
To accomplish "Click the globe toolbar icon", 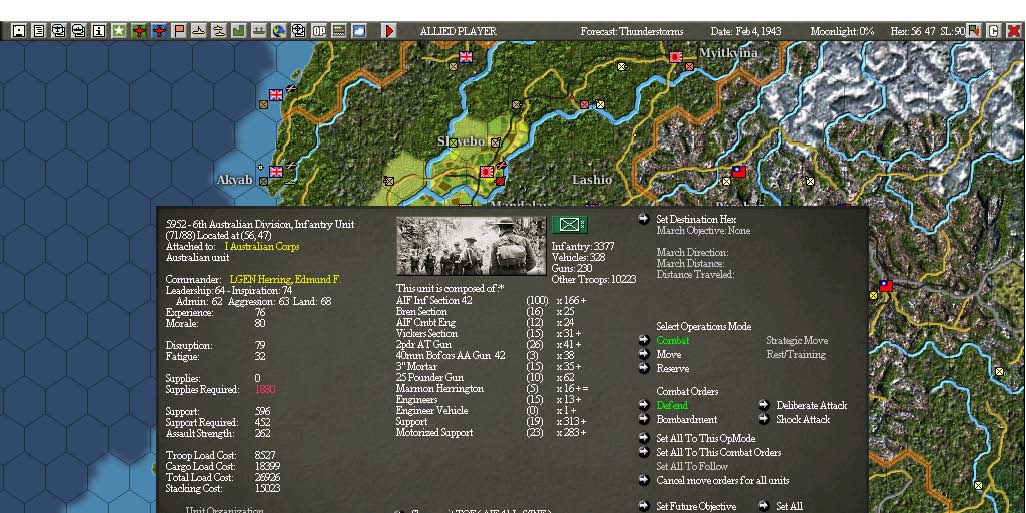I will (x=279, y=31).
